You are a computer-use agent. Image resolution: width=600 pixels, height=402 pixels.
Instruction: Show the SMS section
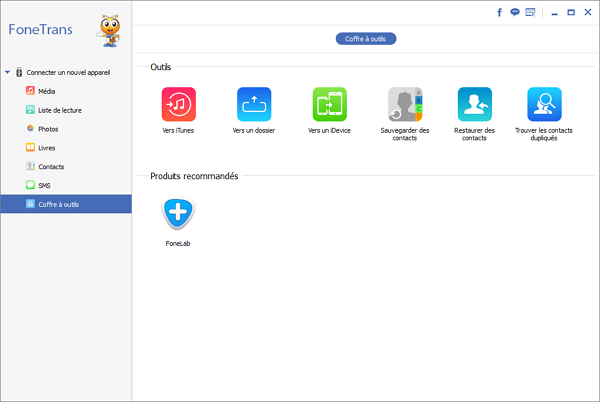pyautogui.click(x=38, y=185)
